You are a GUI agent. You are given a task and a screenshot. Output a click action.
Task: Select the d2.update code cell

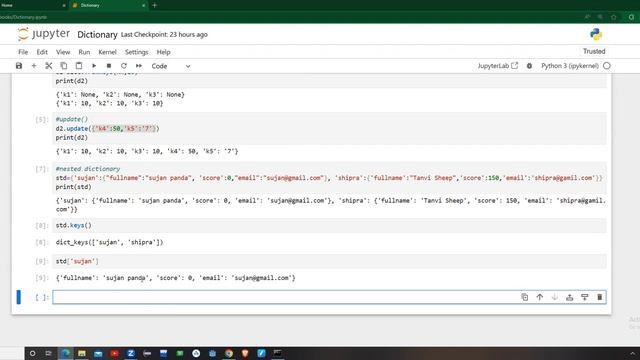click(x=329, y=129)
